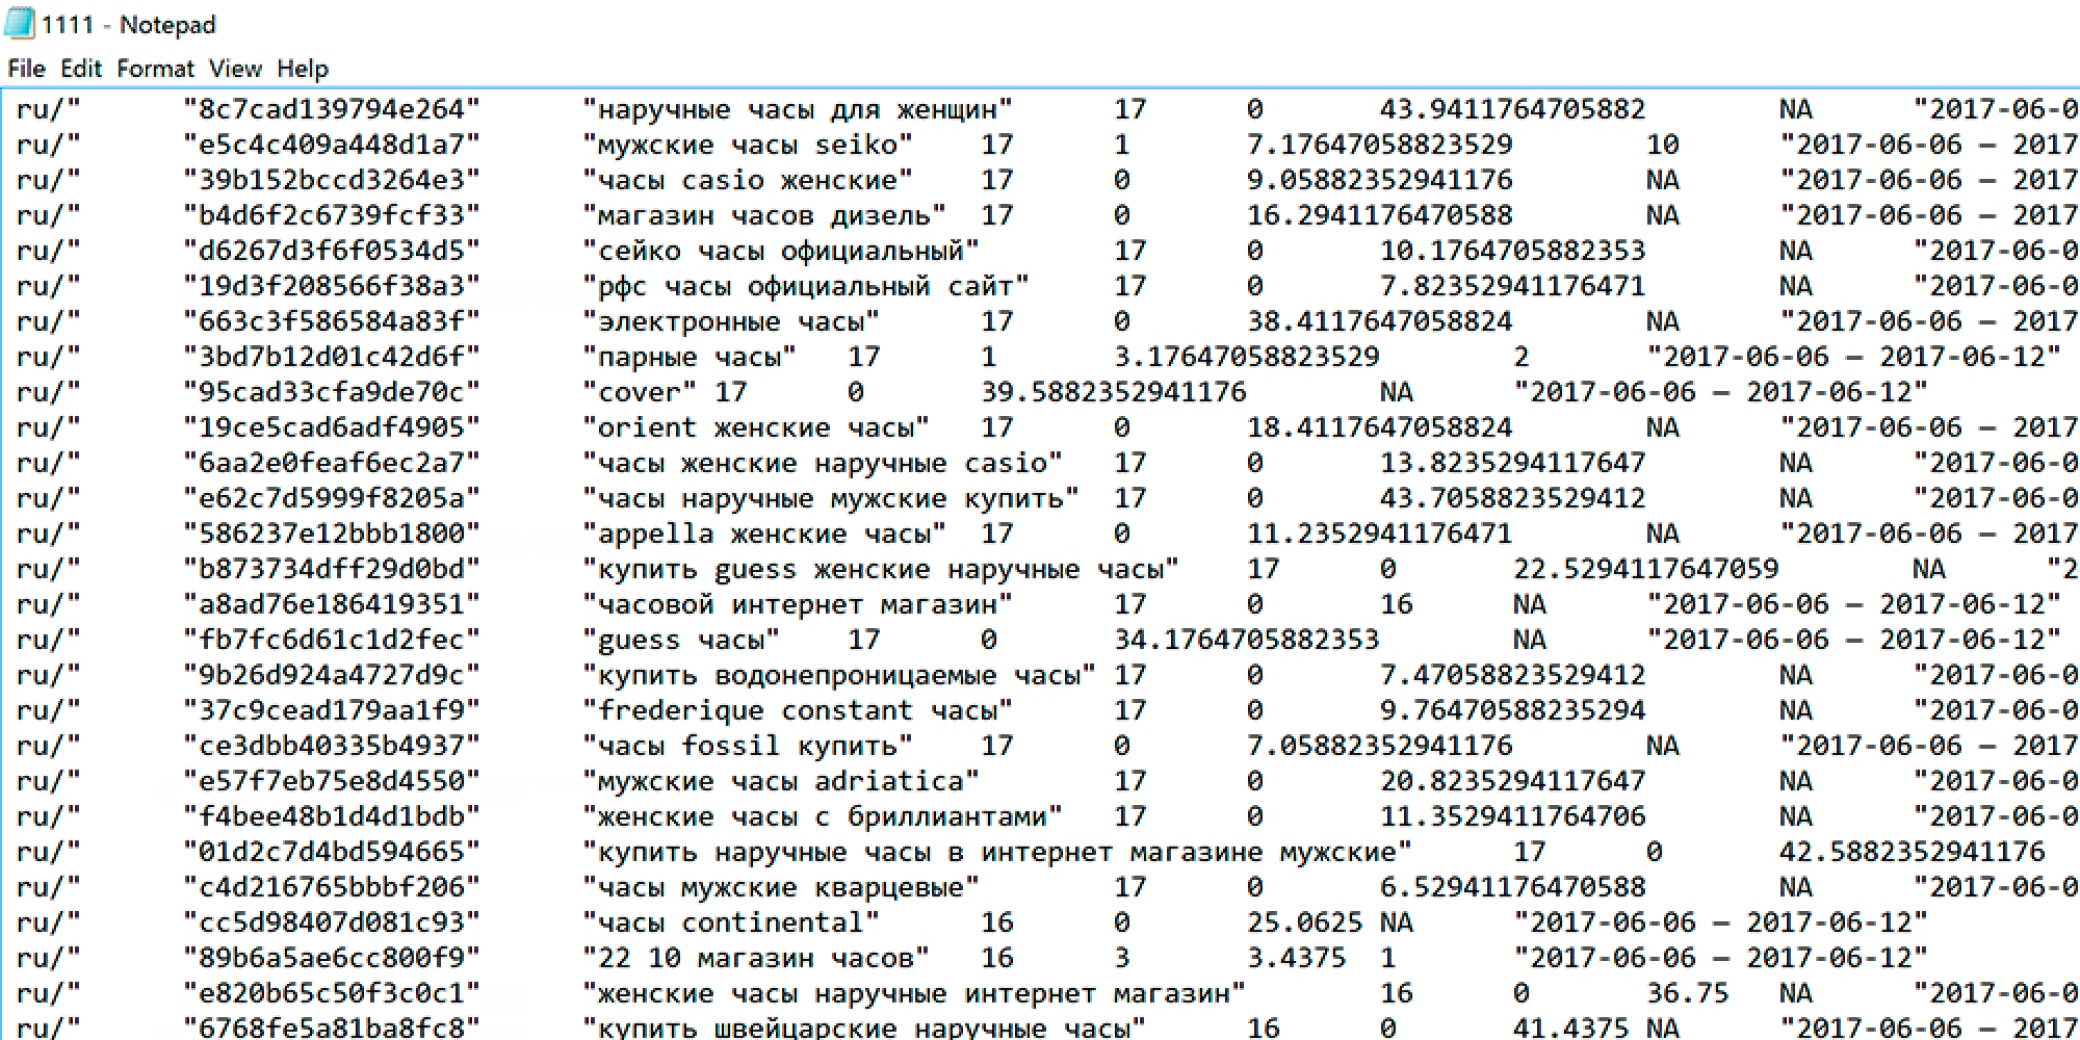Image resolution: width=2080 pixels, height=1040 pixels.
Task: Click the value 7.17647058823529
Action: click(1380, 144)
